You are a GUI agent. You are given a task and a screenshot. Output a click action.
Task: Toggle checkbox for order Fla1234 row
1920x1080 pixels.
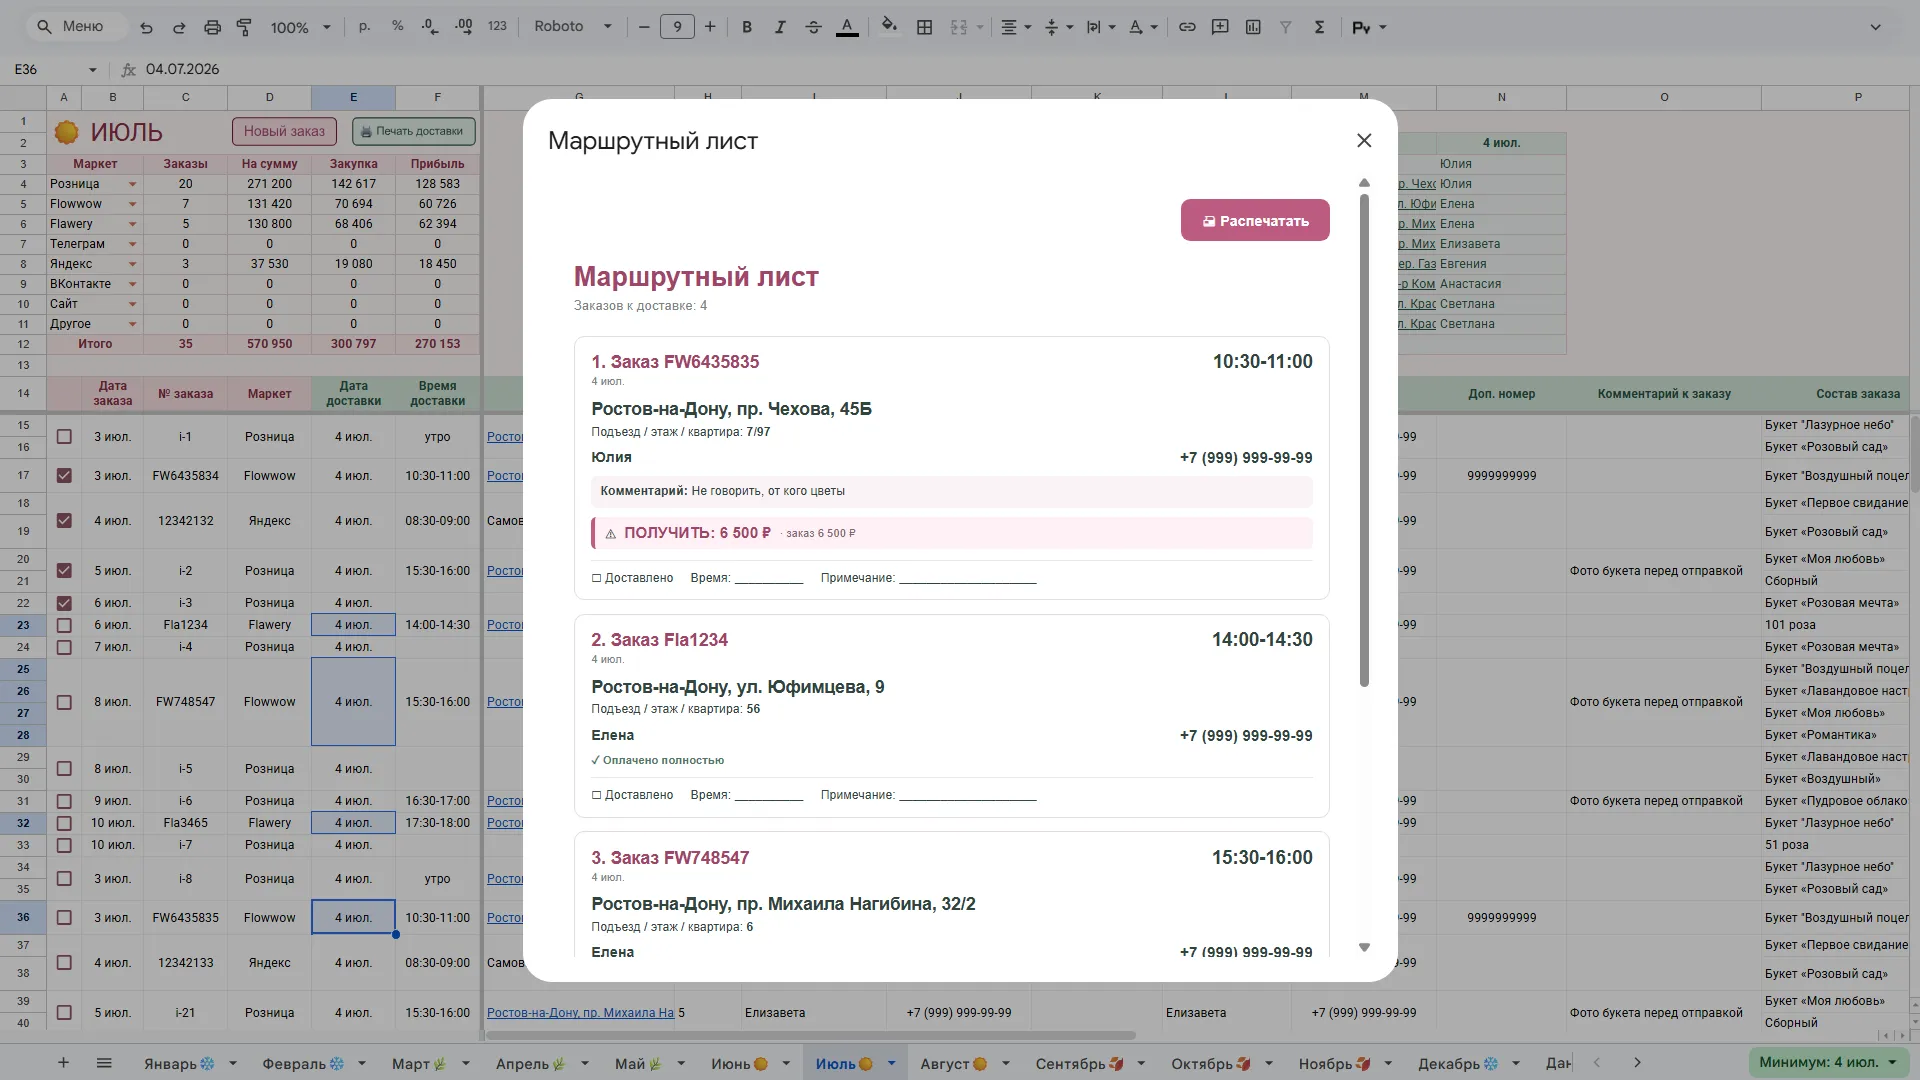(64, 625)
